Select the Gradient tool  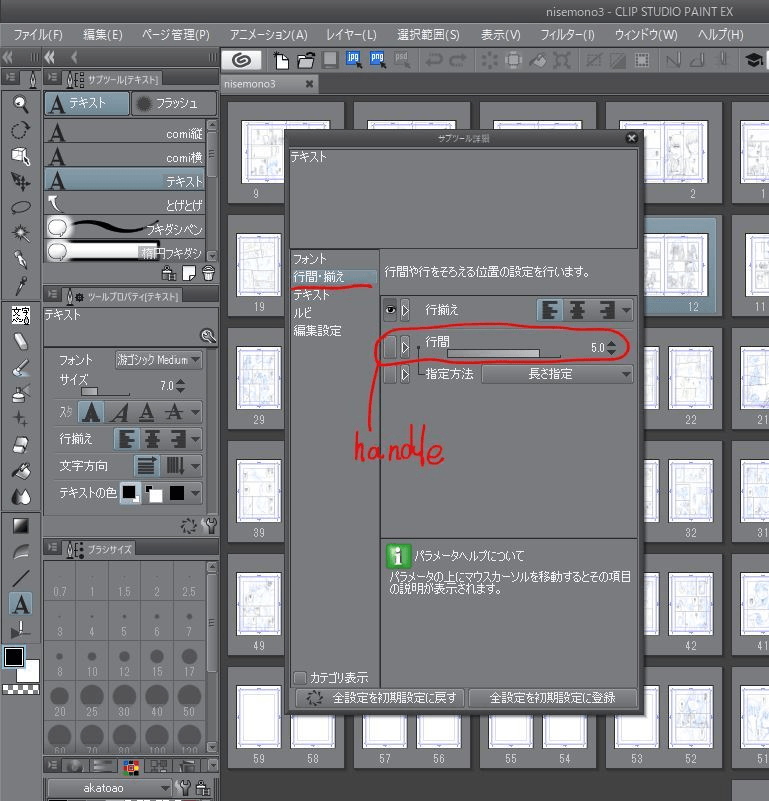coord(20,526)
